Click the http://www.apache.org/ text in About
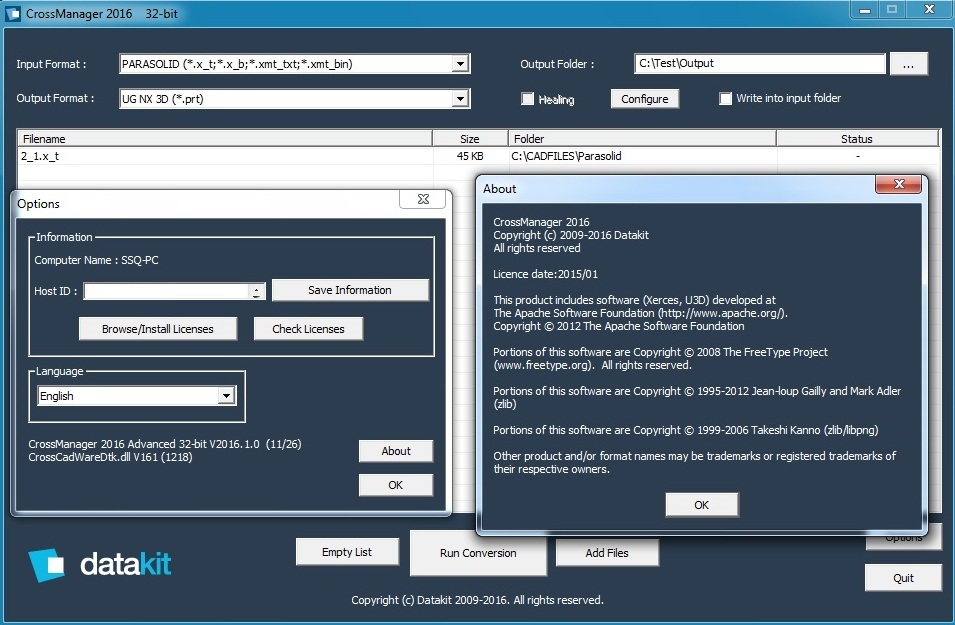Screen dimensions: 955x625 click(x=722, y=313)
